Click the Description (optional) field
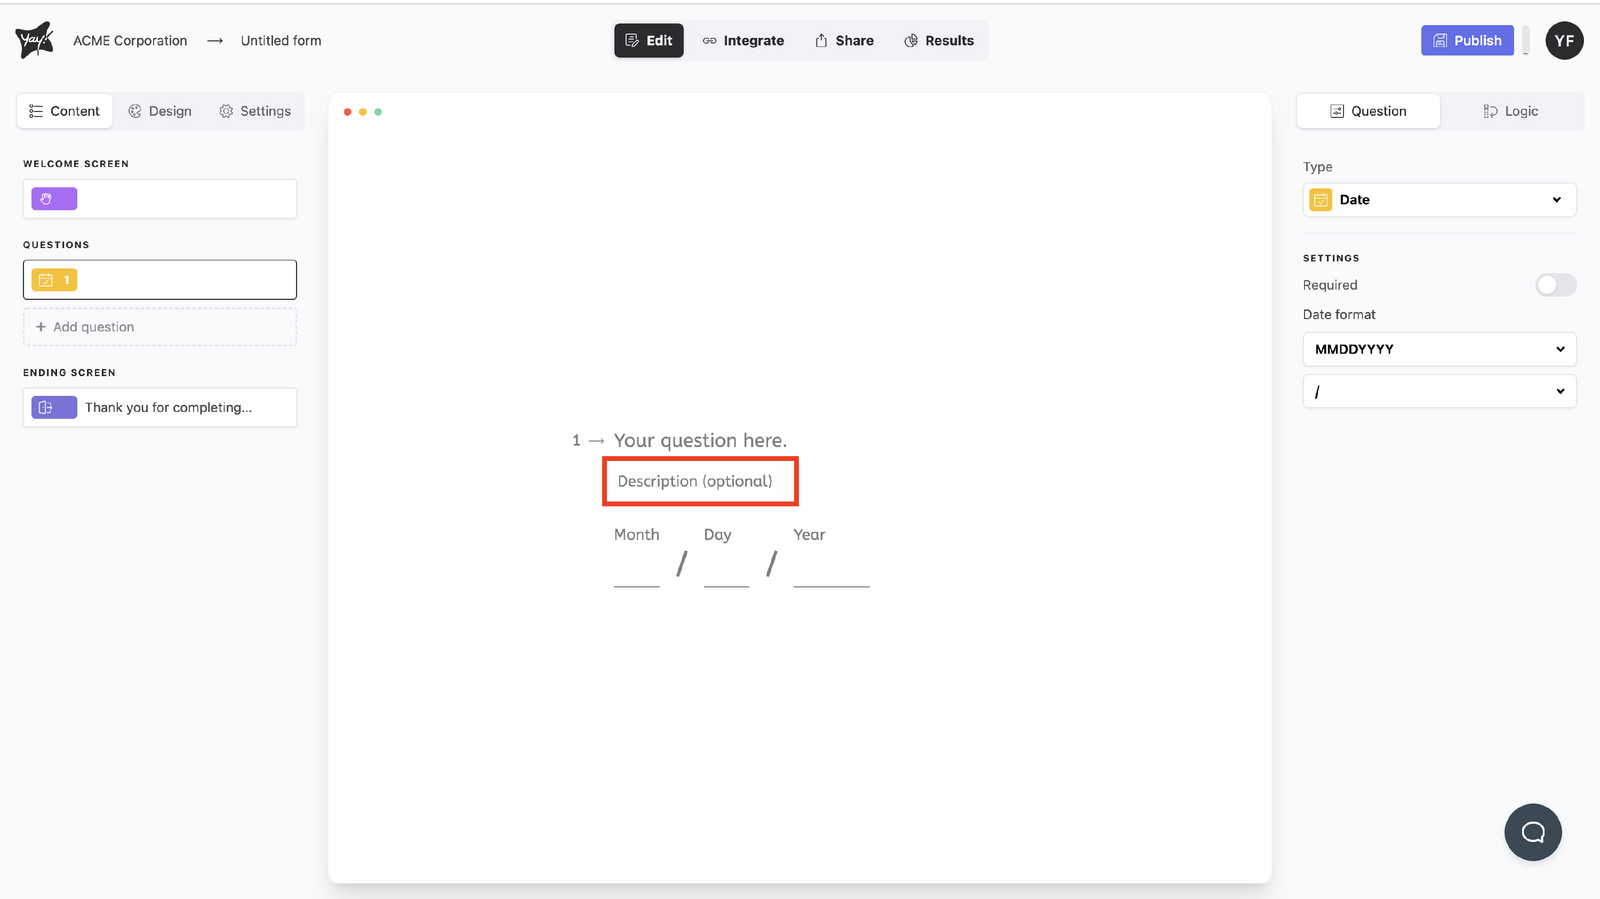This screenshot has width=1600, height=899. [x=695, y=481]
